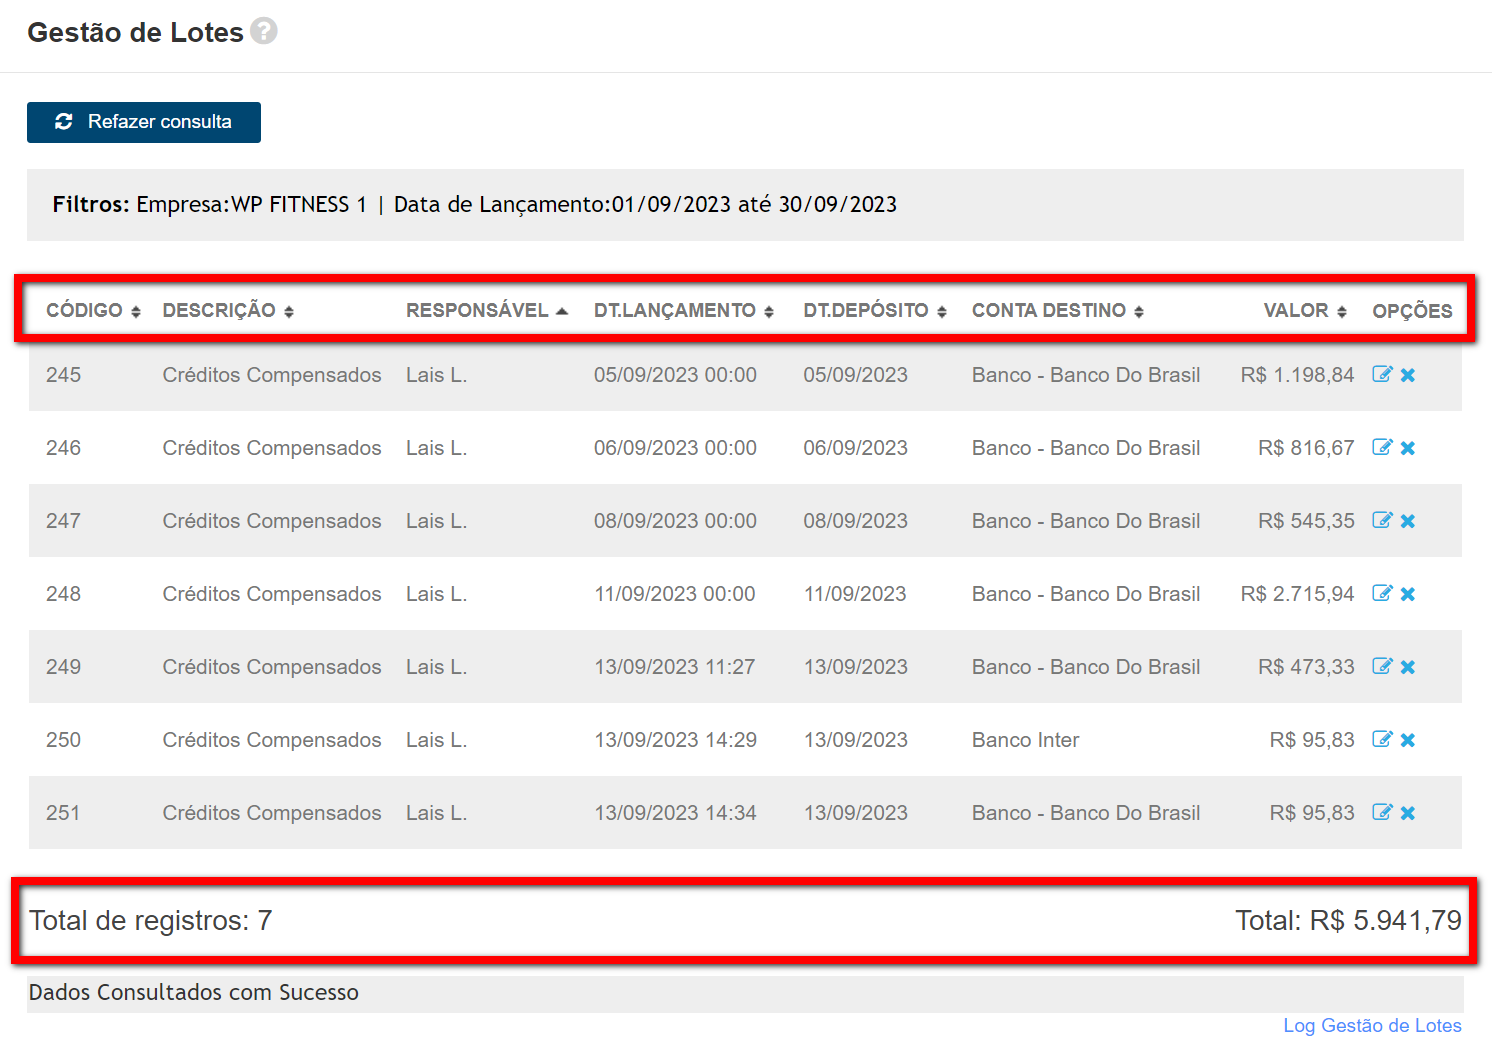
Task: Sort table by CÓDIGO column
Action: [x=93, y=311]
